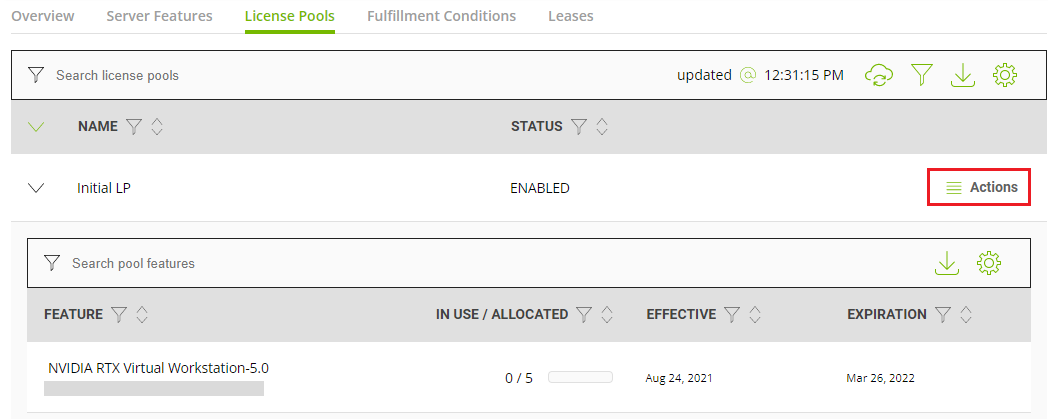
Task: Click the Search license pools field
Action: click(300, 75)
